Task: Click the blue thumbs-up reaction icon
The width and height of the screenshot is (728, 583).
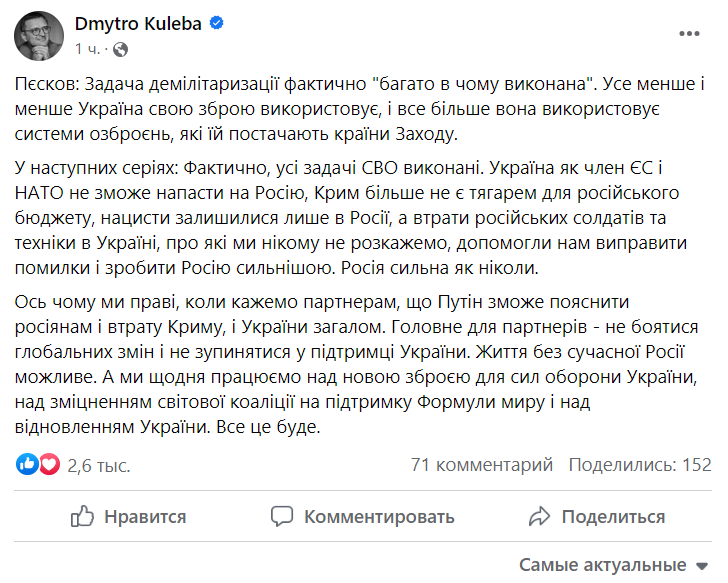Action: pos(28,464)
